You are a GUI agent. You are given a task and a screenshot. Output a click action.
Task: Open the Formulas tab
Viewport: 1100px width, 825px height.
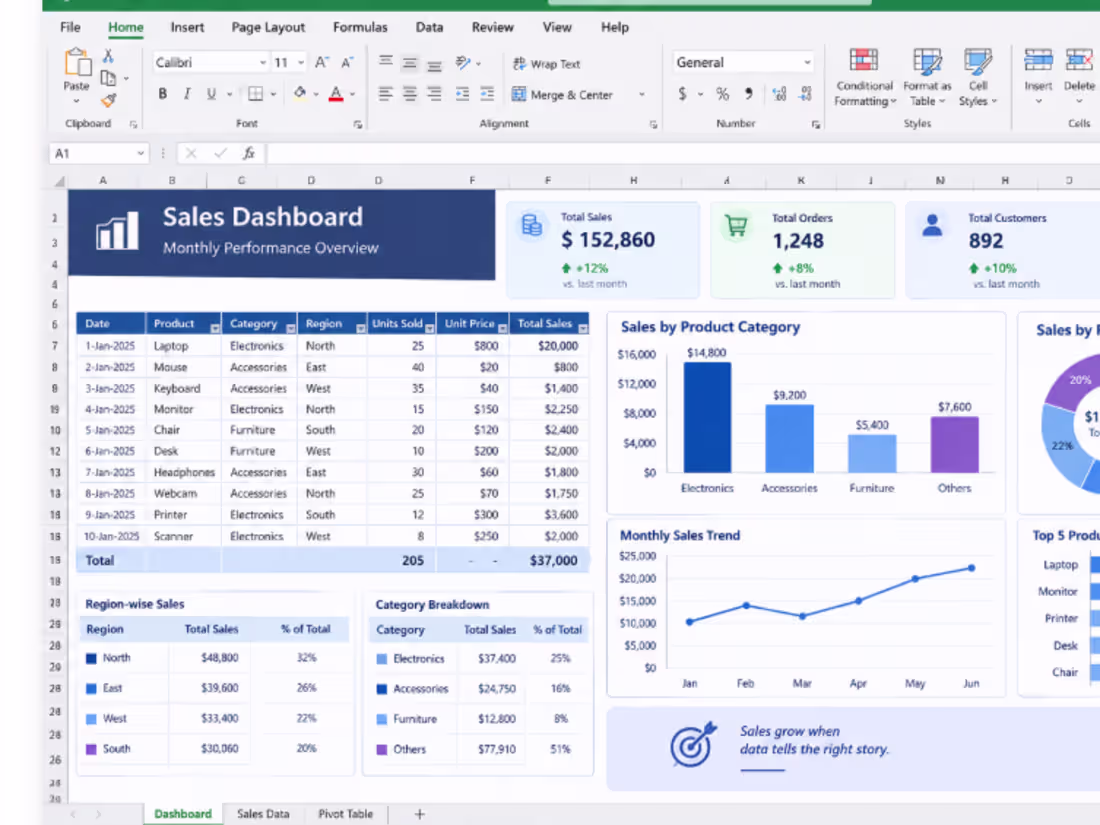click(360, 27)
